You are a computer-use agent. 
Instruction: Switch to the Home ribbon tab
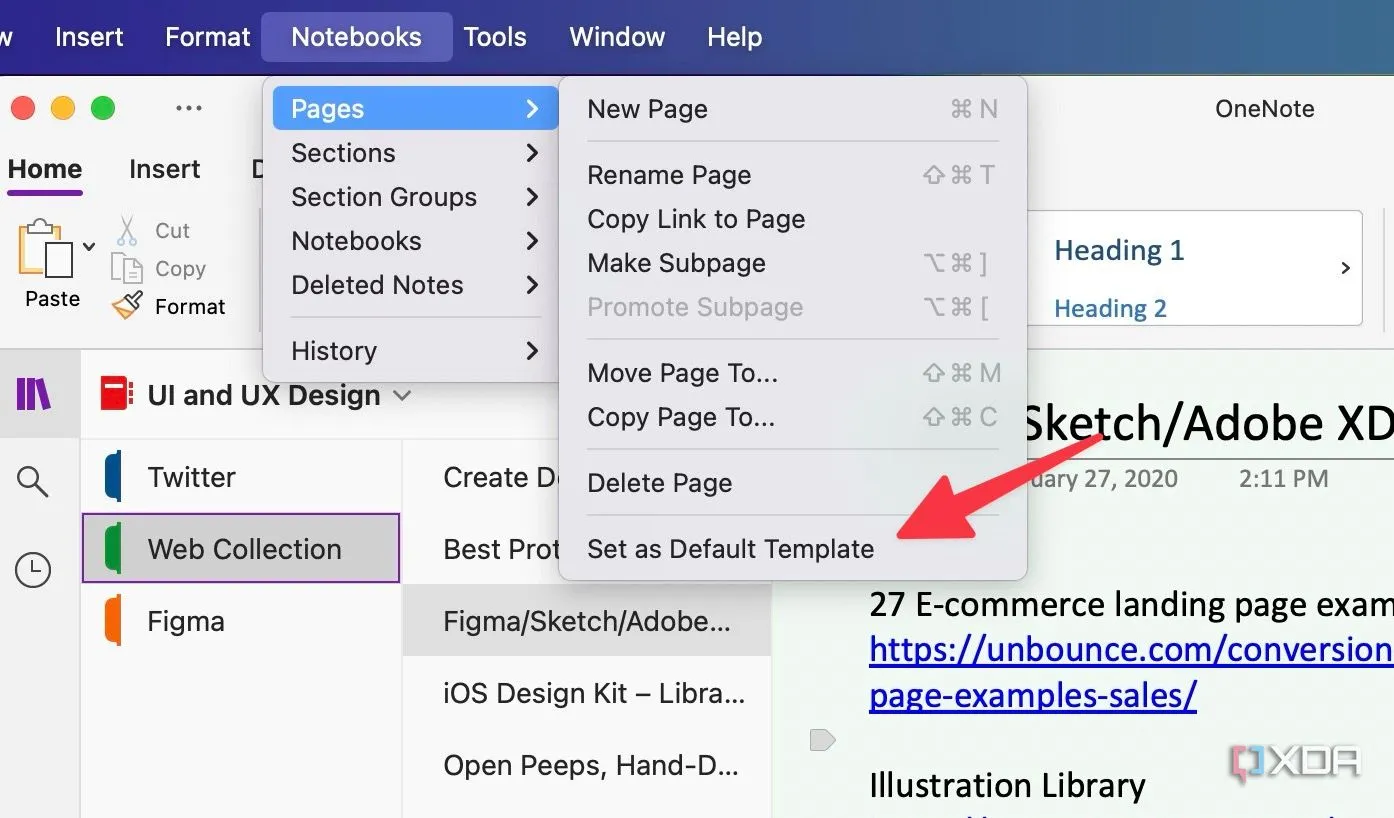coord(45,169)
